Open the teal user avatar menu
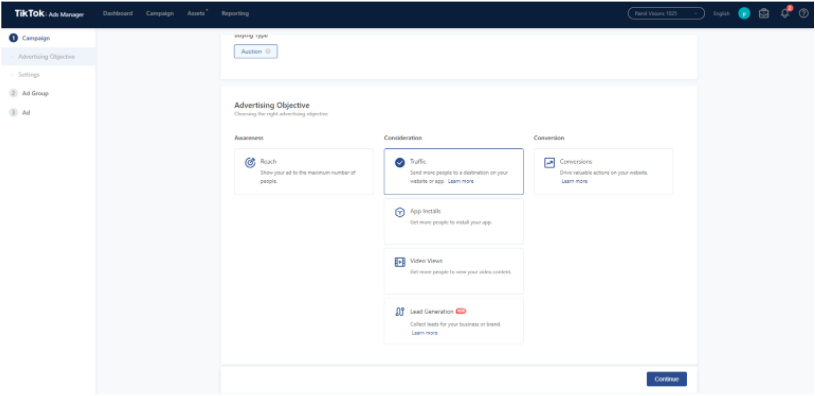 pos(744,14)
